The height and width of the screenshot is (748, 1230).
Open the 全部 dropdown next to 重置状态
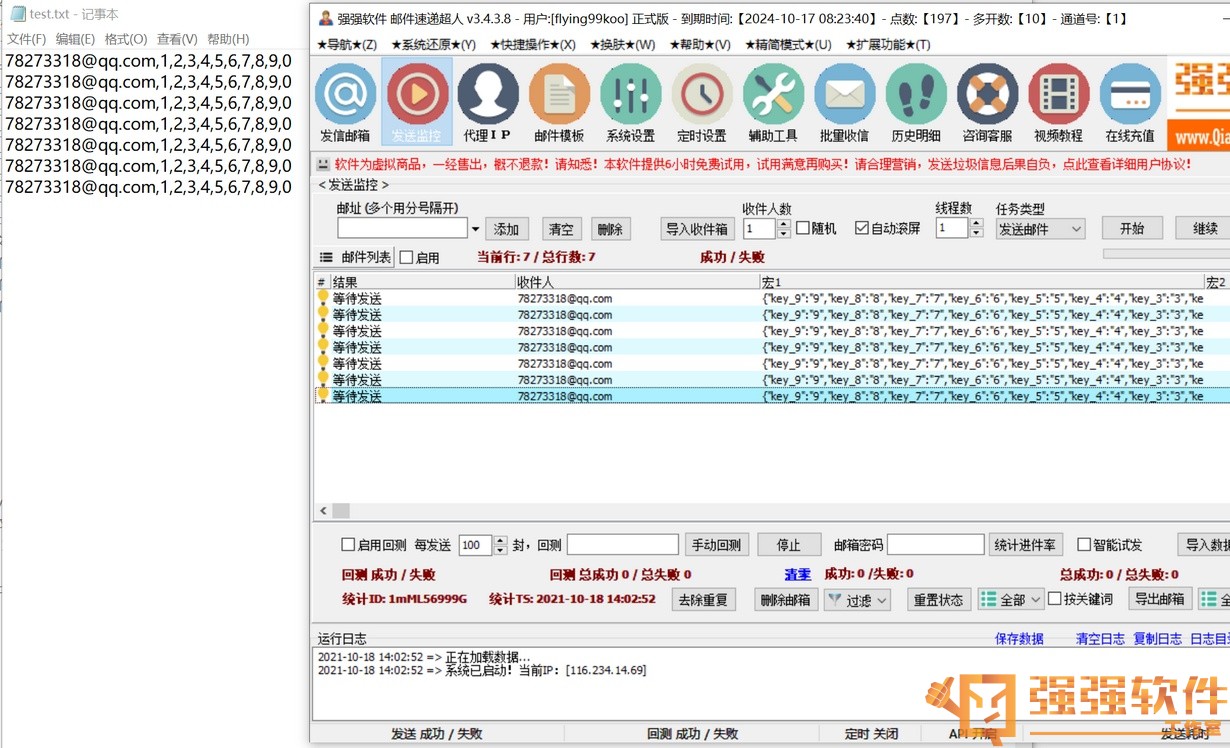tap(1011, 599)
